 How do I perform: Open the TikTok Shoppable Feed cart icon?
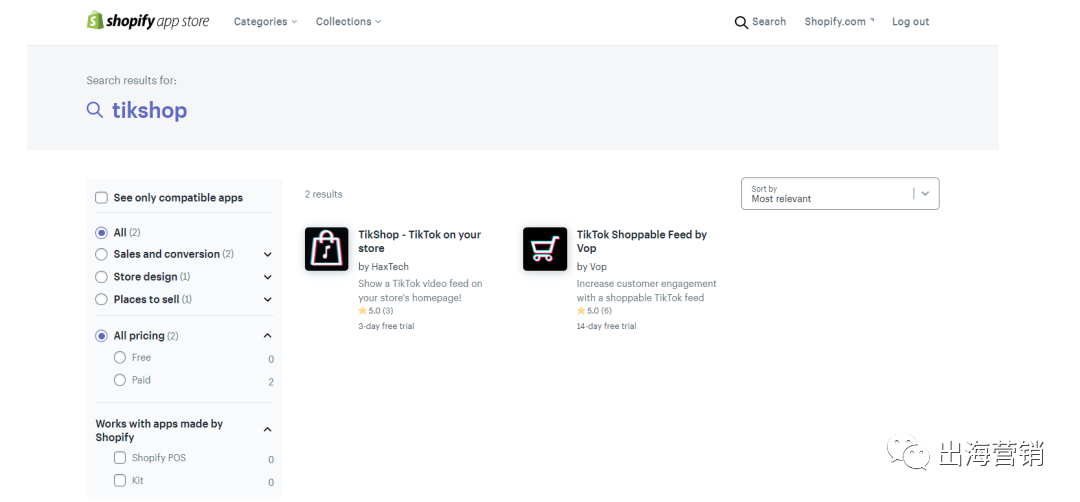(545, 249)
